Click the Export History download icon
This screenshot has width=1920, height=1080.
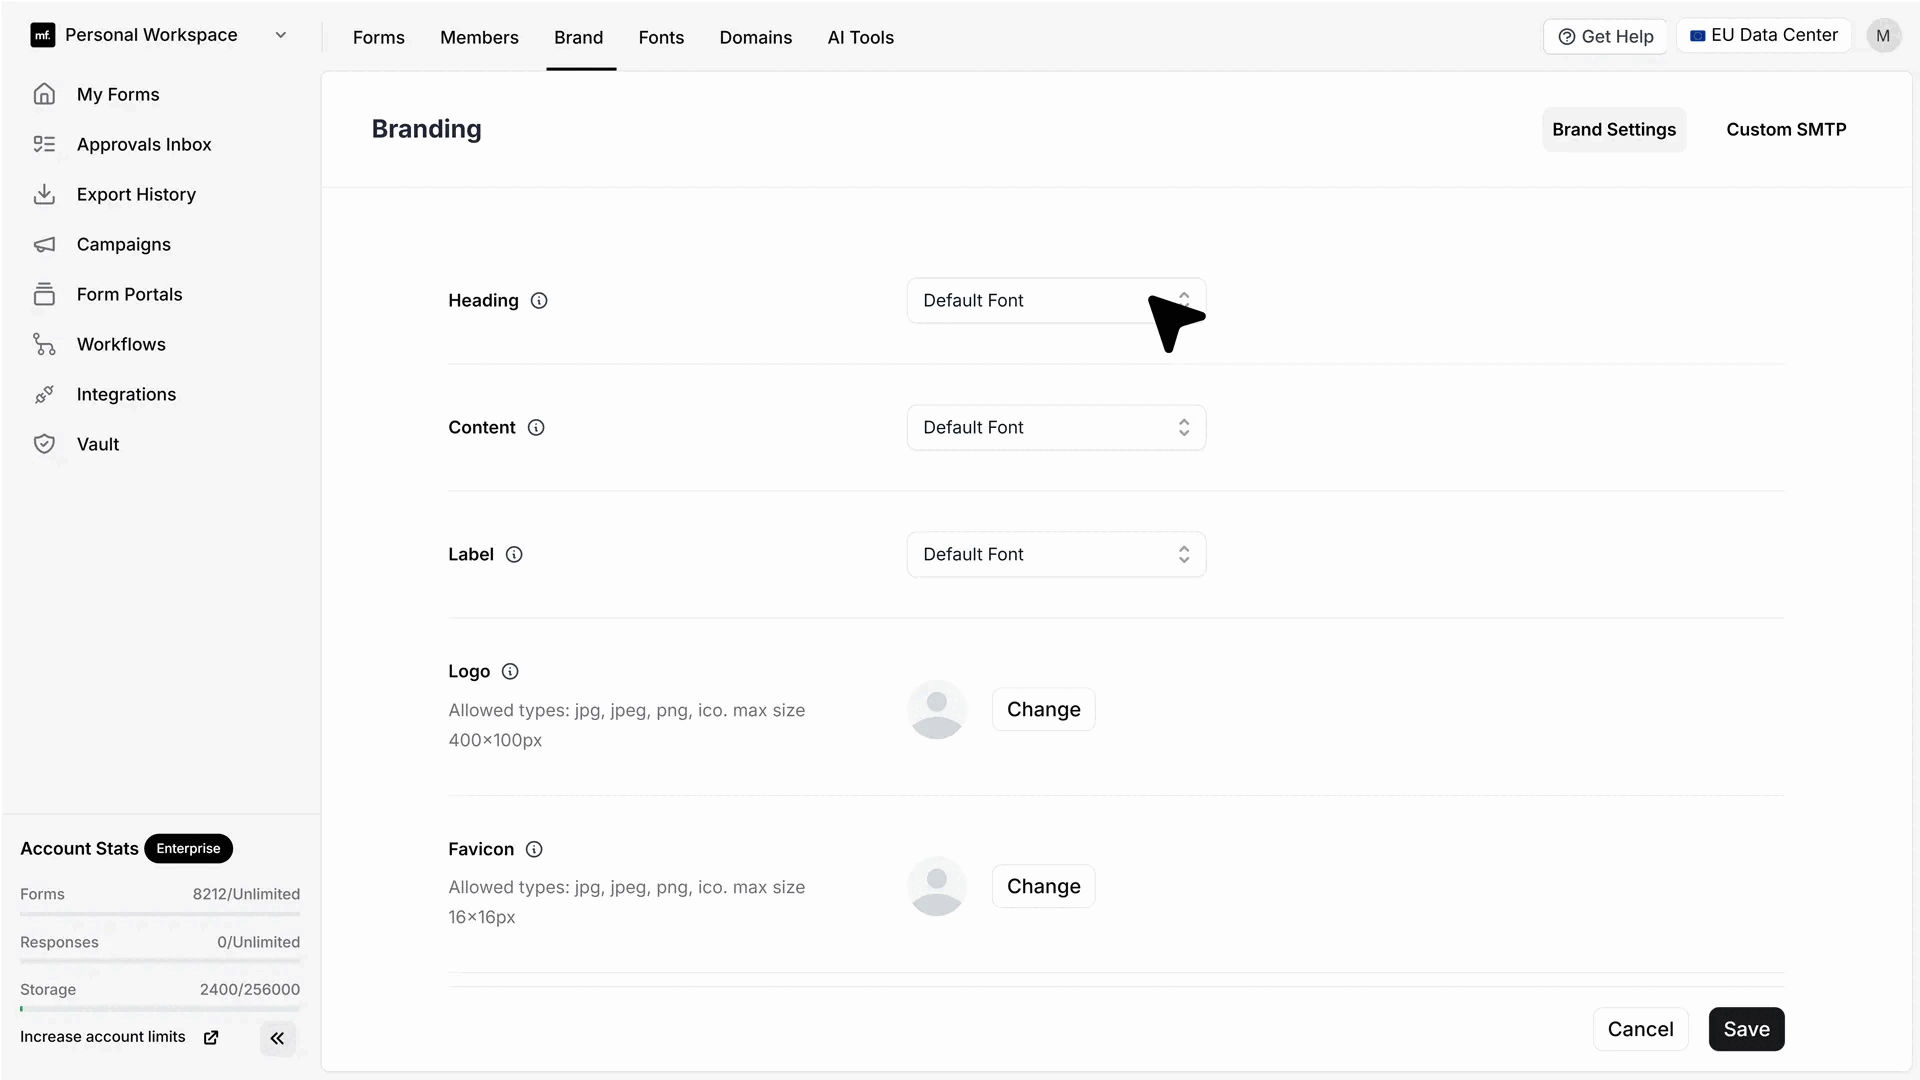(44, 194)
